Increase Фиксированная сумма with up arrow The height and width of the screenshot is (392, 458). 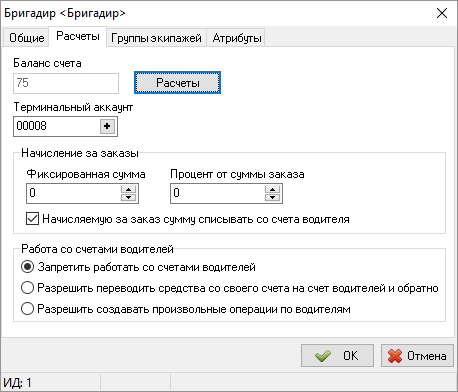point(128,189)
